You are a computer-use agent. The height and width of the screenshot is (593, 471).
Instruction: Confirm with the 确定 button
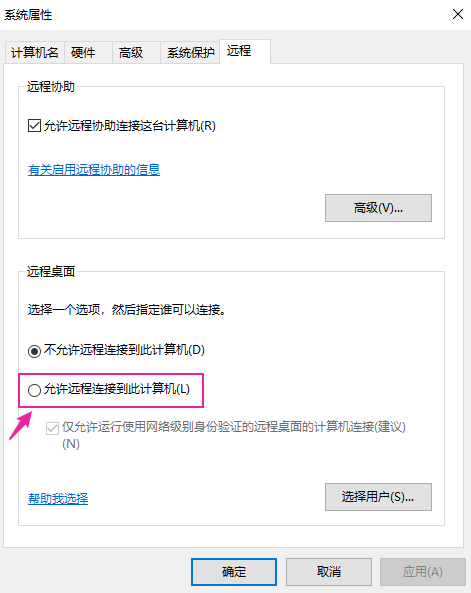(x=234, y=571)
